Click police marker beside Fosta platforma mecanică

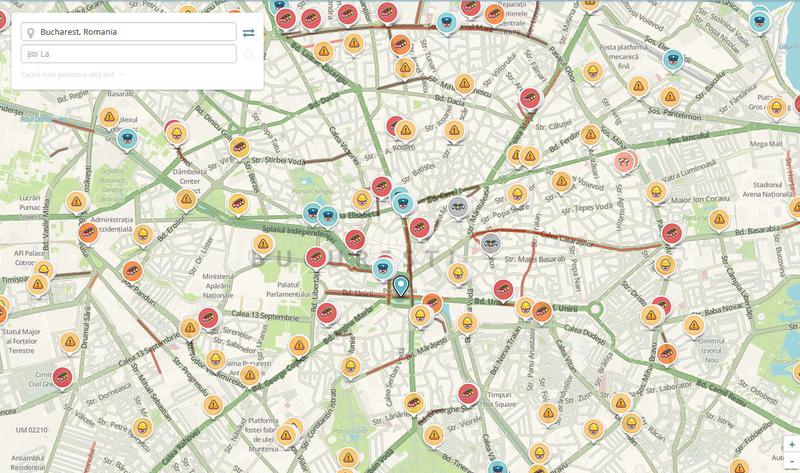click(673, 59)
